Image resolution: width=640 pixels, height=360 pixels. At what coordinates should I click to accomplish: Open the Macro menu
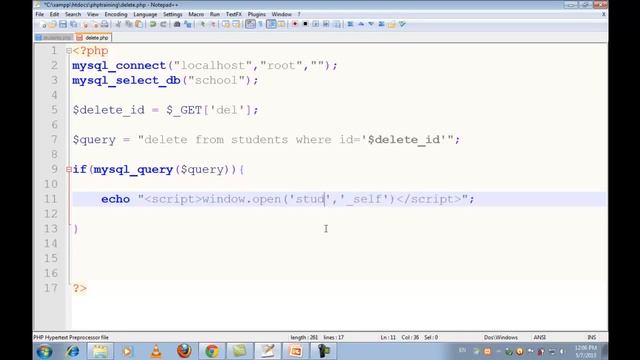196,14
